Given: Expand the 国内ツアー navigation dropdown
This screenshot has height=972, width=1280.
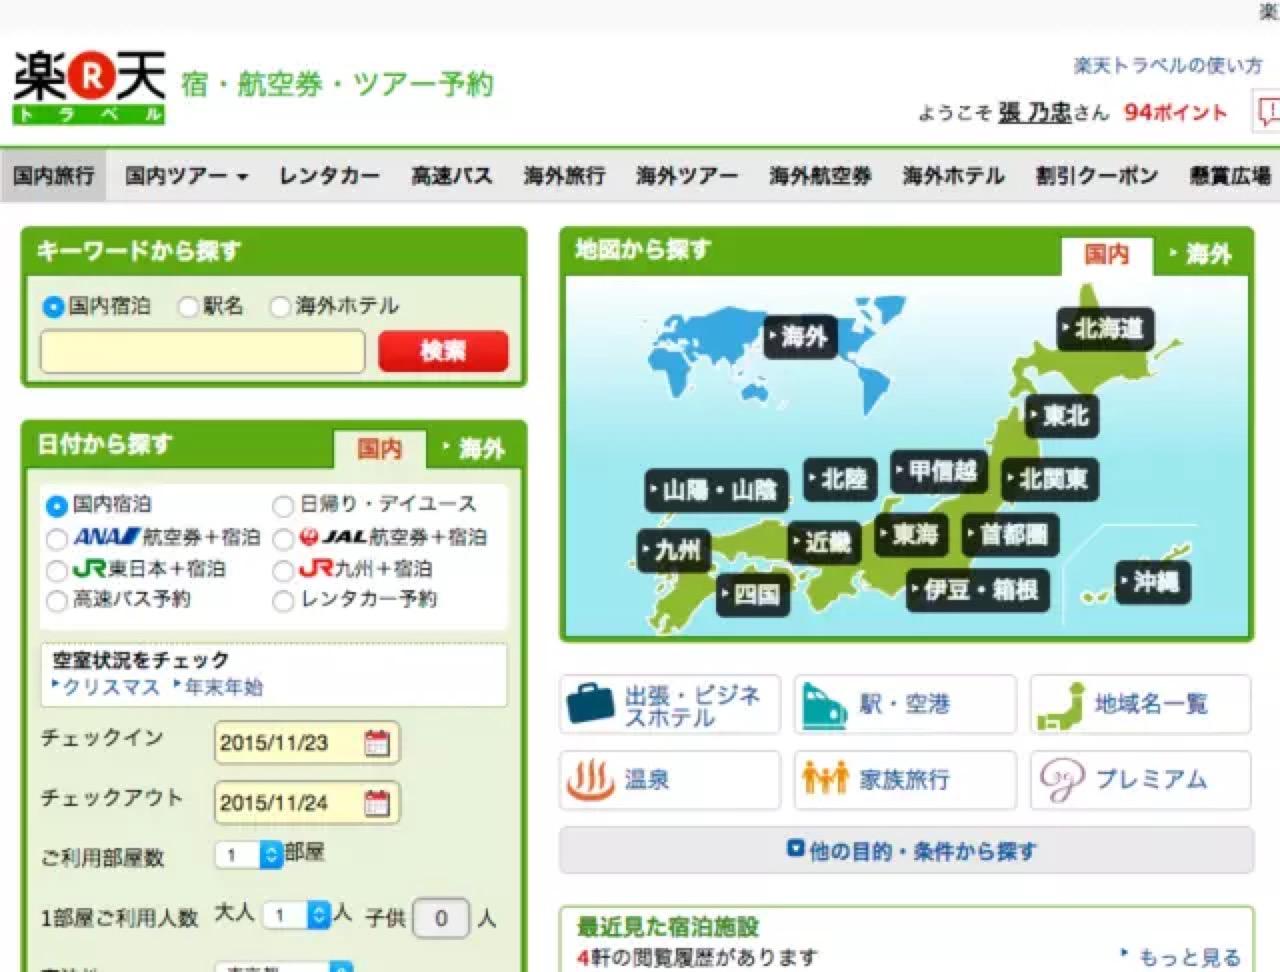Looking at the screenshot, I should point(185,175).
